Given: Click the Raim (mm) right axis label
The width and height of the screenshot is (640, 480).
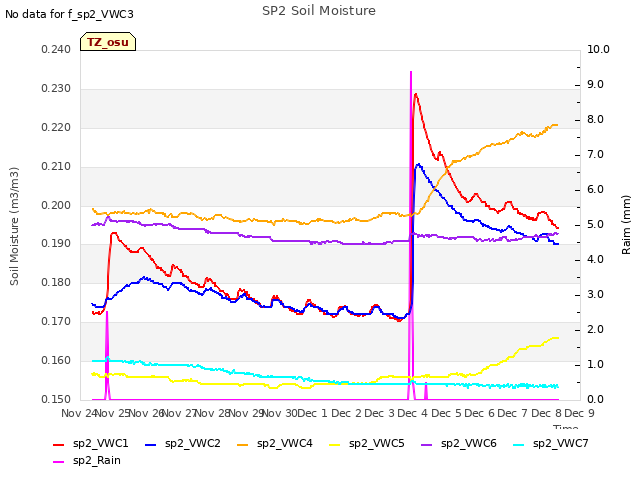Looking at the screenshot, I should coord(626,225).
